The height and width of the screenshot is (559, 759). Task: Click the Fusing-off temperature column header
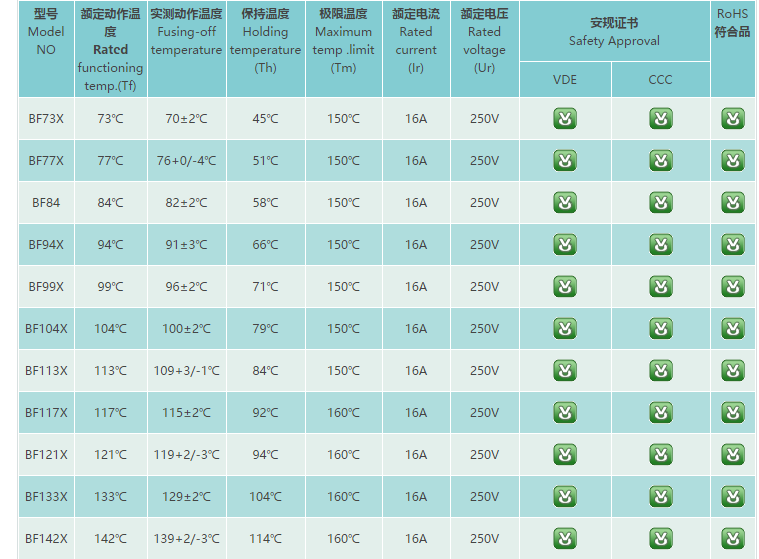click(x=186, y=33)
